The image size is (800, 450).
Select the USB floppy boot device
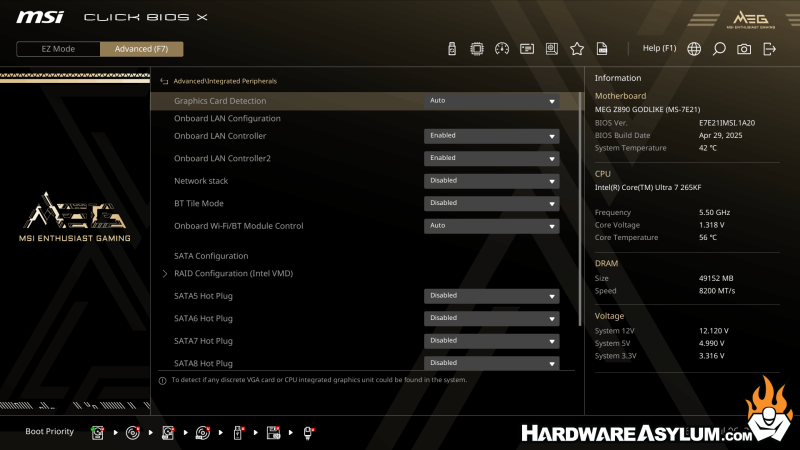tap(273, 433)
